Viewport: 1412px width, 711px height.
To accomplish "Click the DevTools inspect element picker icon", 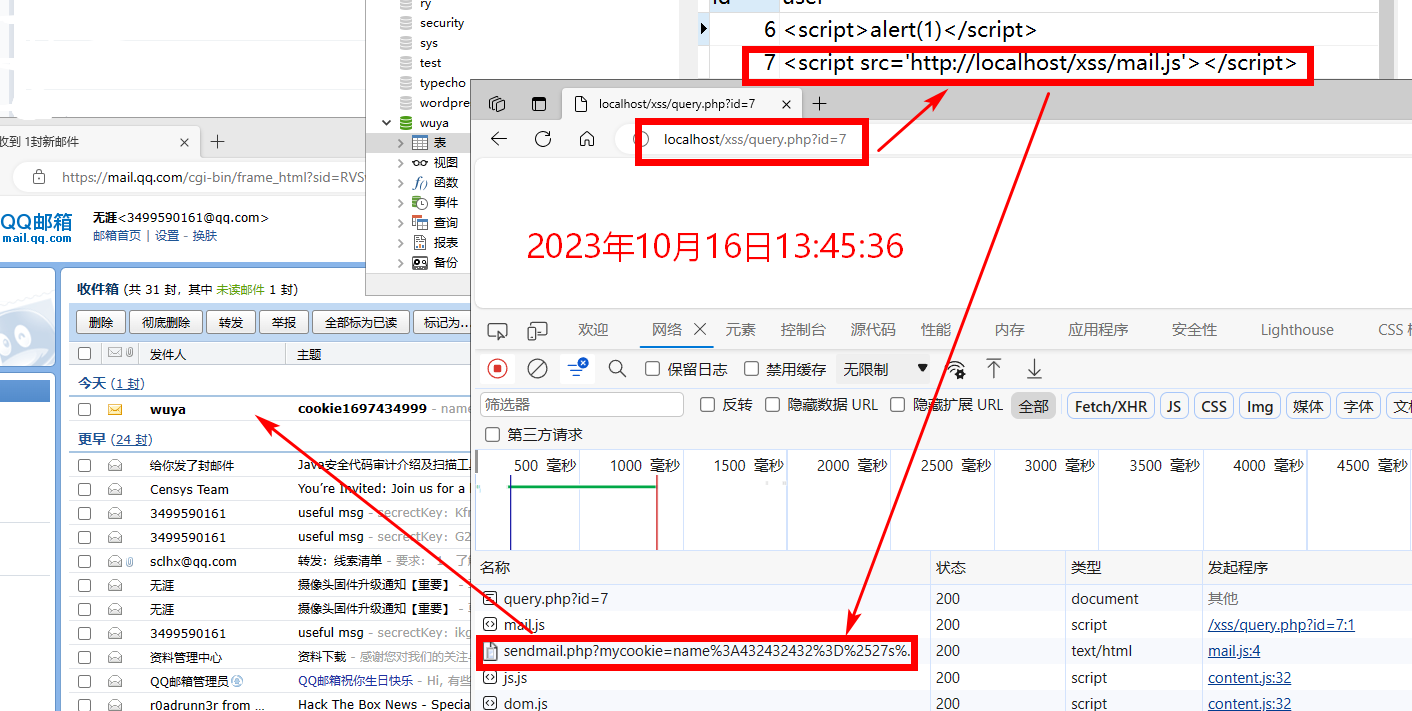I will (497, 330).
